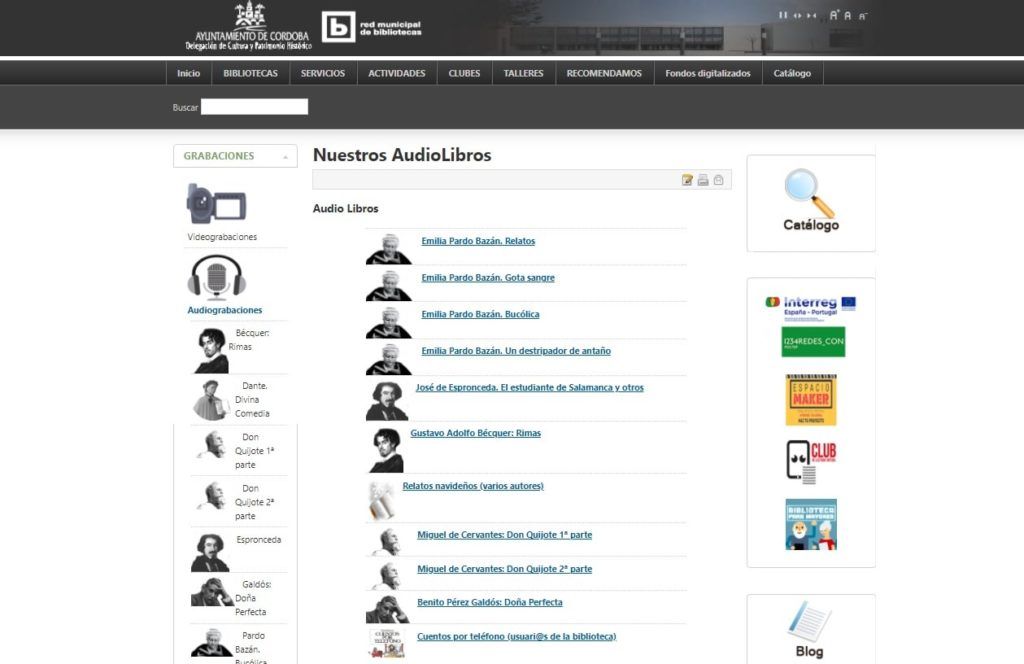Open Galdós: Doña Perfecta sidebar item
The image size is (1024, 664).
click(253, 598)
